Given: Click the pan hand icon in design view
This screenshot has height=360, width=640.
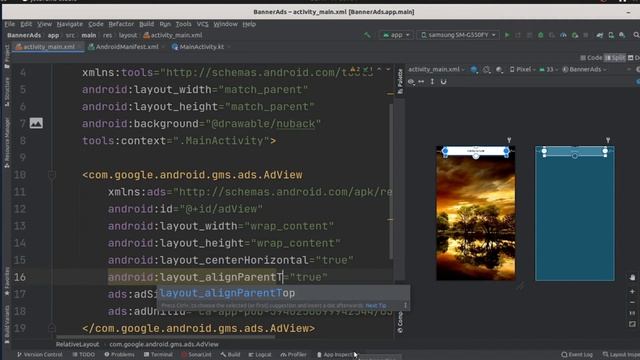Looking at the screenshot, I should (632, 277).
